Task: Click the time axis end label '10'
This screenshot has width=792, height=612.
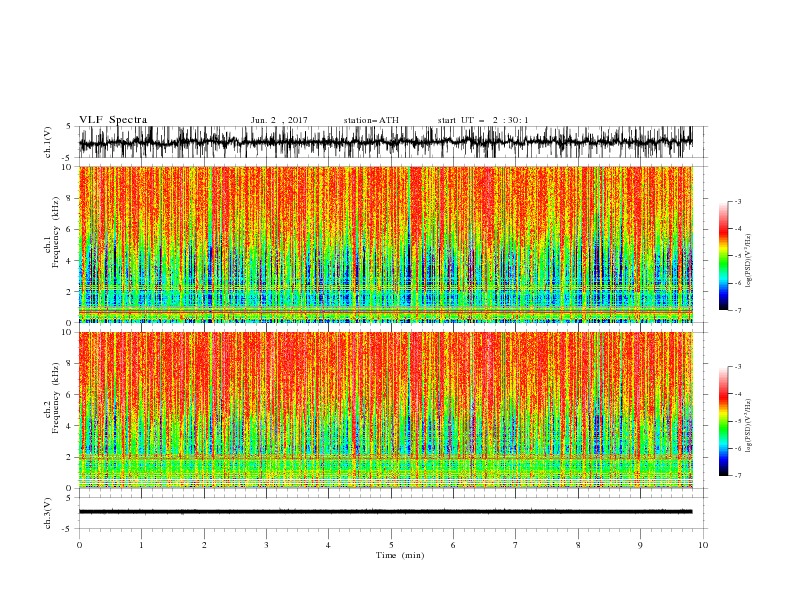Action: click(x=703, y=545)
